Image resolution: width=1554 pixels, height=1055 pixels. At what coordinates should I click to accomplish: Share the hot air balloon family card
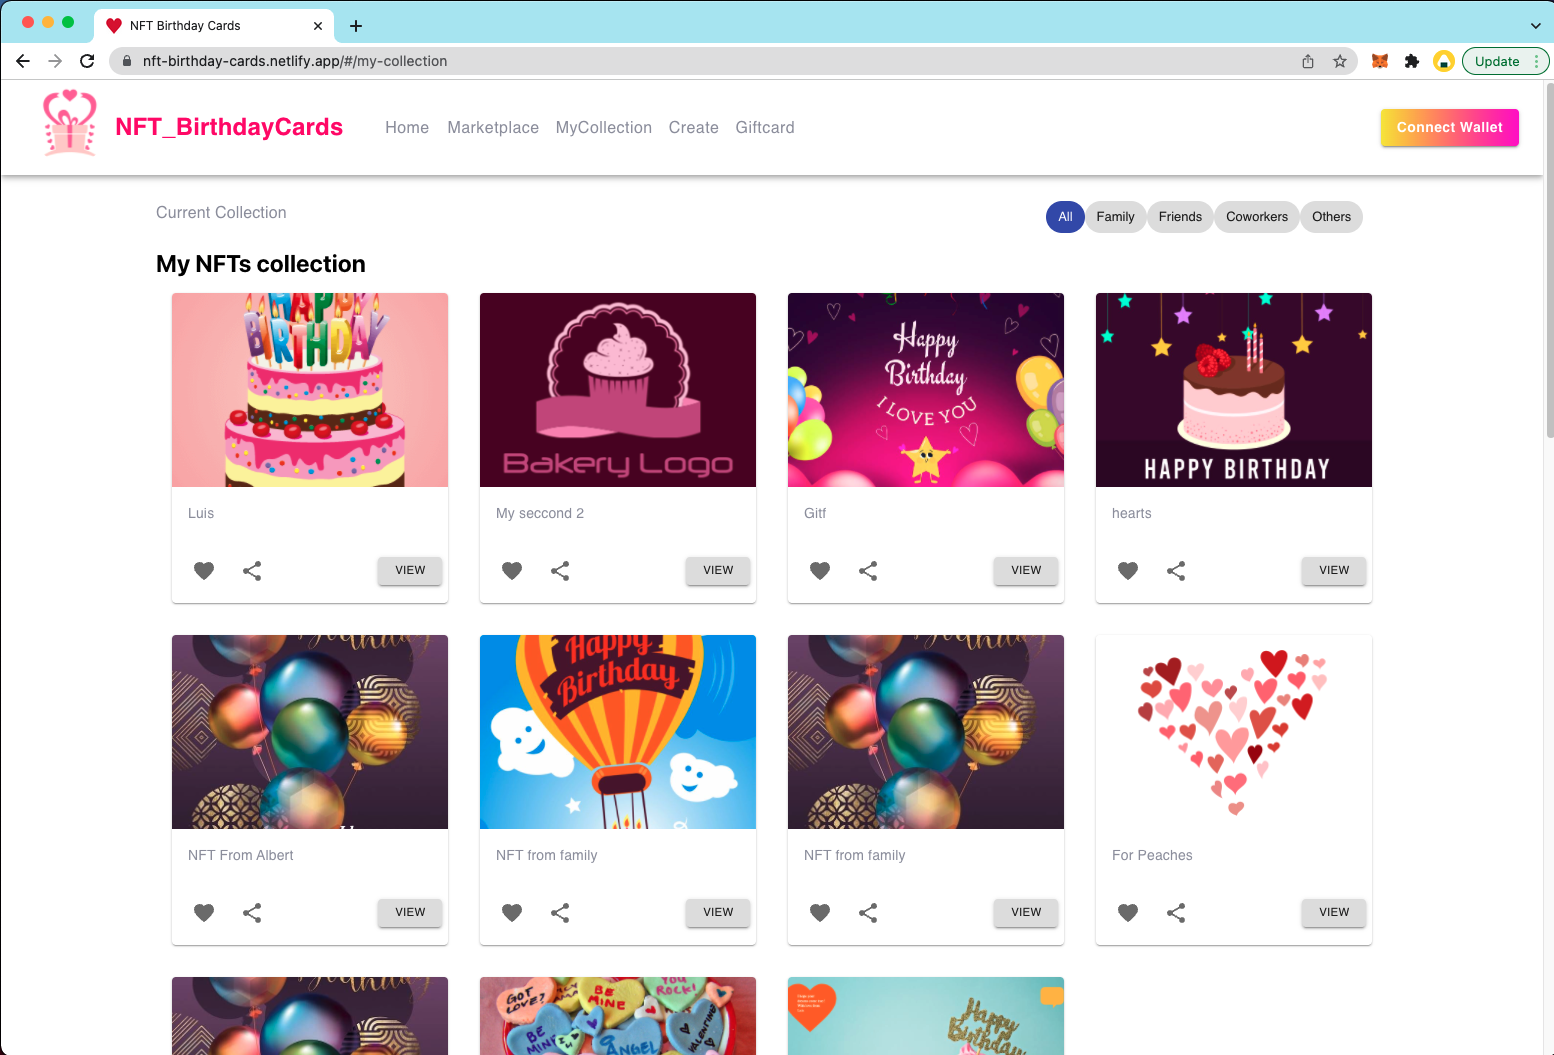point(560,913)
